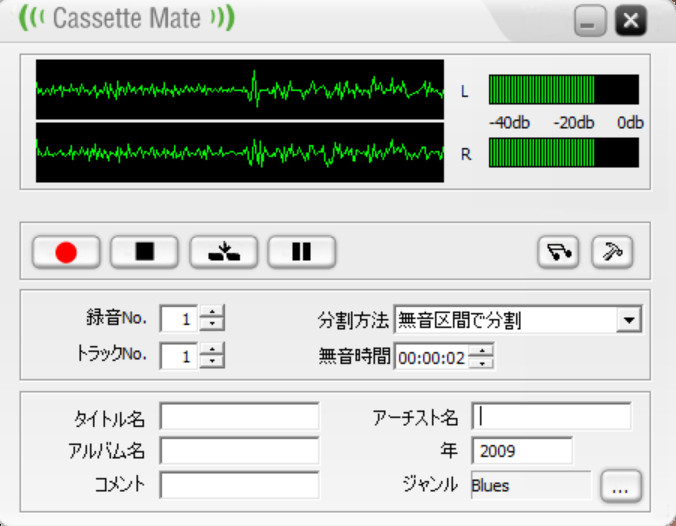Open the music player cart icon button
Screen dimensions: 676x526
click(558, 252)
